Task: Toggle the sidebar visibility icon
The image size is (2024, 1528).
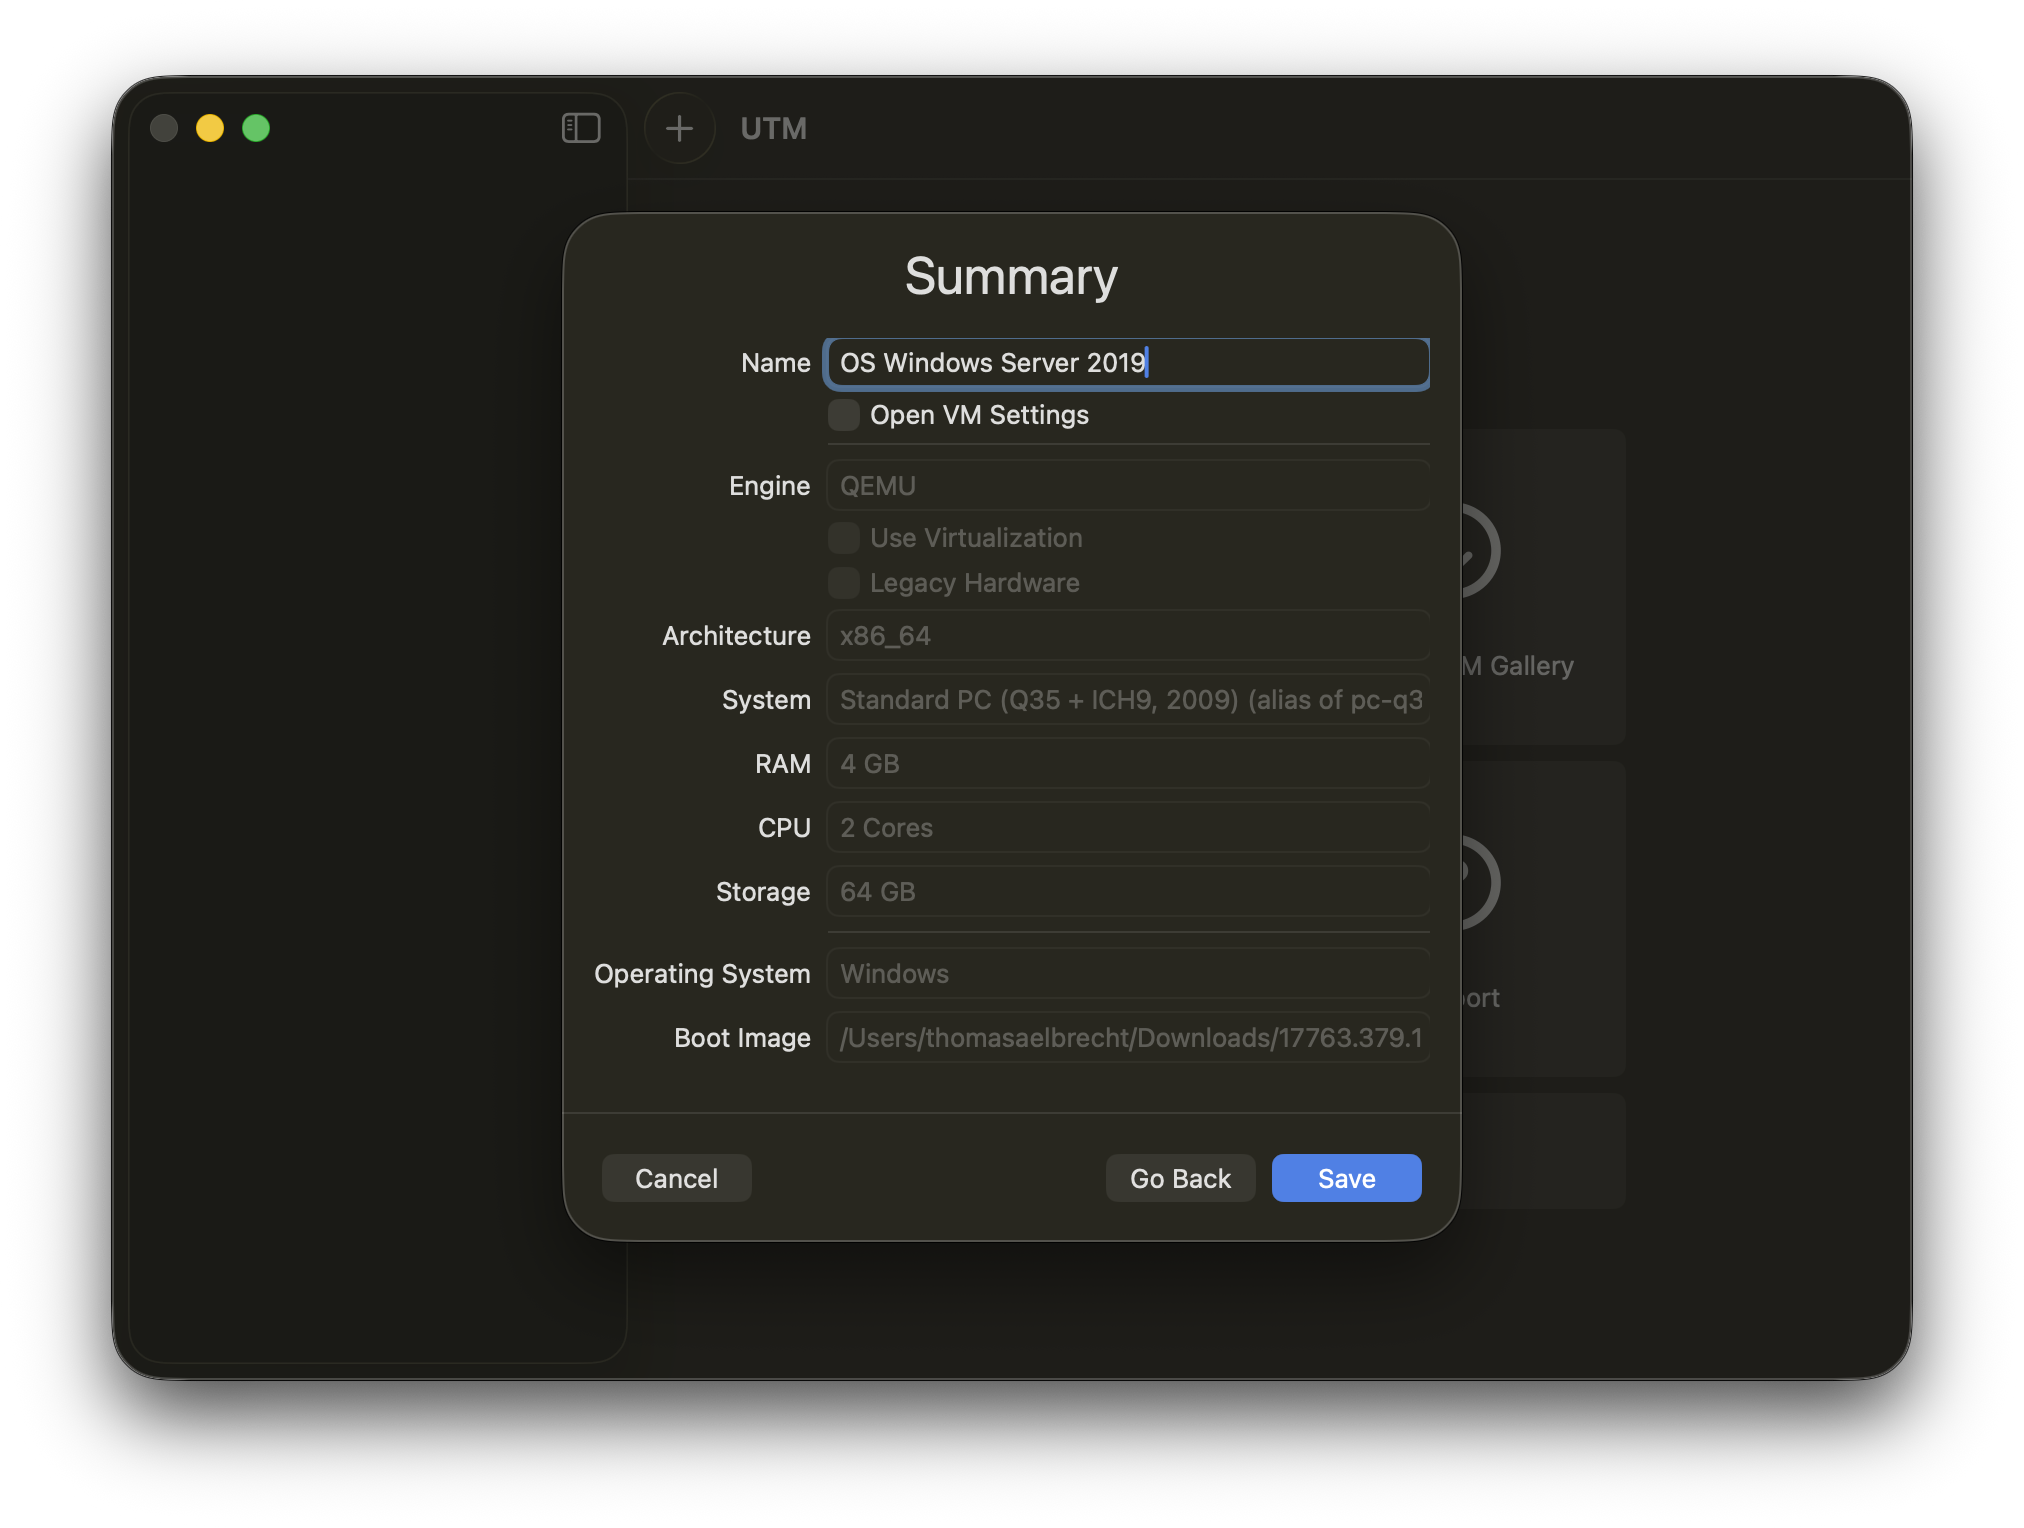Action: click(581, 128)
